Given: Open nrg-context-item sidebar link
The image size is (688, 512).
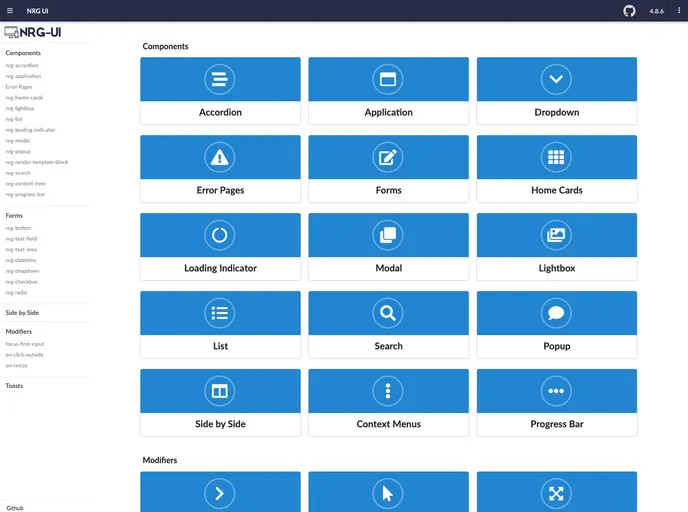Looking at the screenshot, I should (25, 184).
